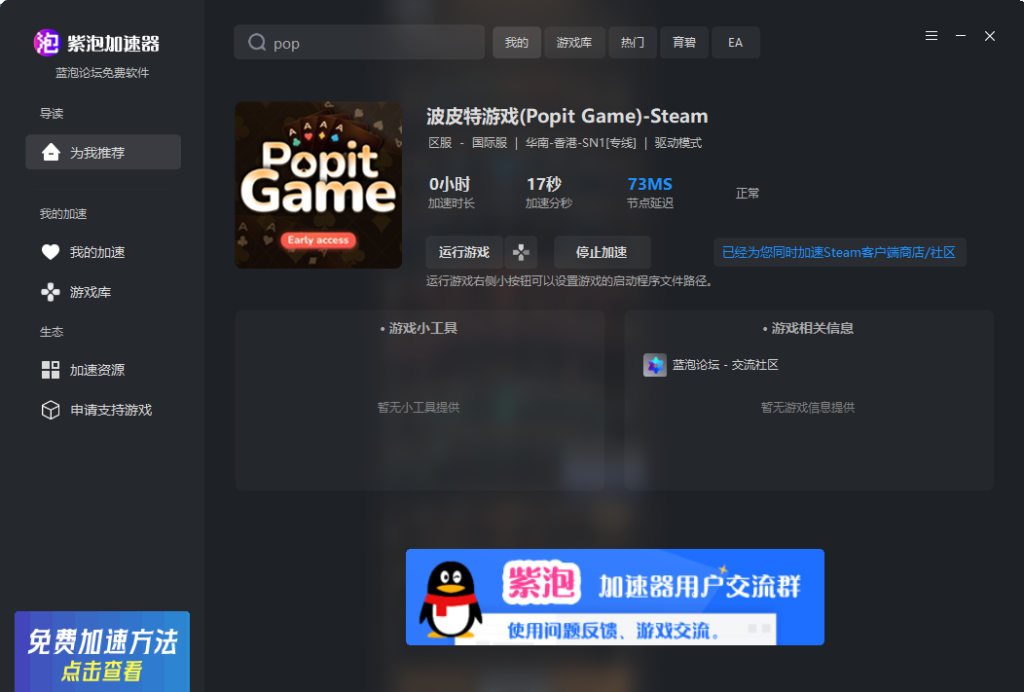The height and width of the screenshot is (692, 1024).
Task: Click the 蓝泡论坛 star icon
Action: click(x=654, y=365)
